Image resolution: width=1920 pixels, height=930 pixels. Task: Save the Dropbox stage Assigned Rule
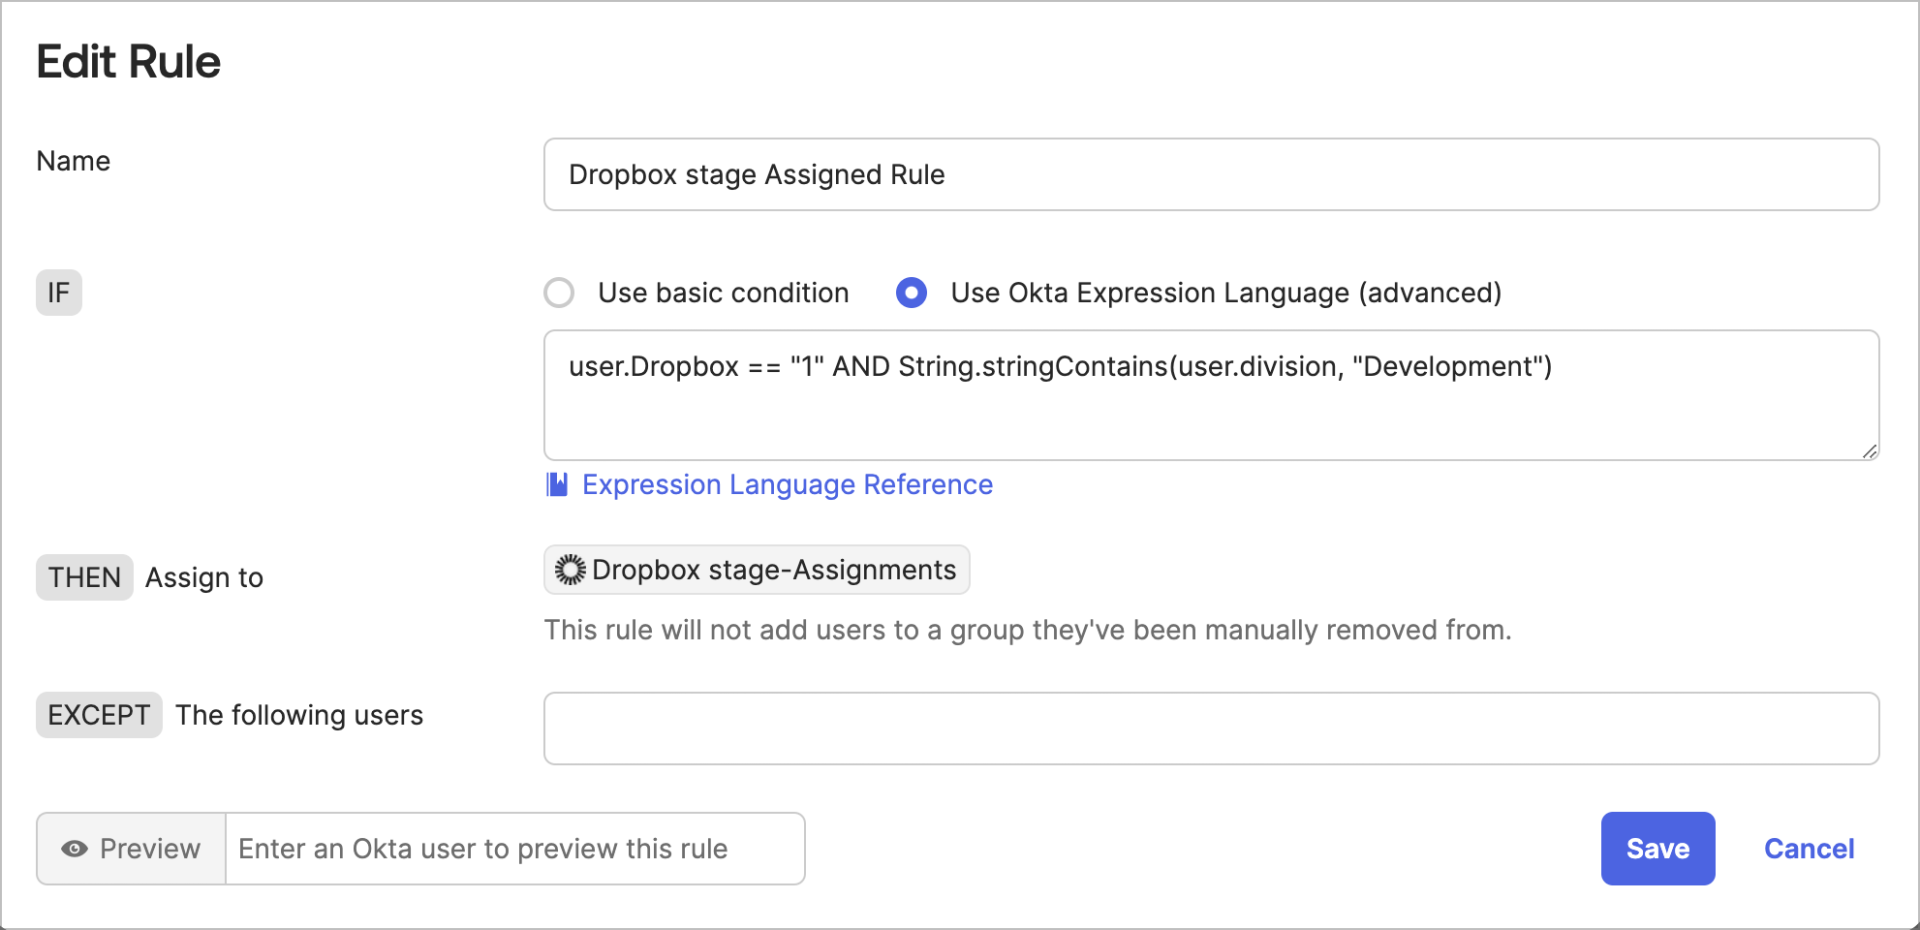click(1657, 848)
